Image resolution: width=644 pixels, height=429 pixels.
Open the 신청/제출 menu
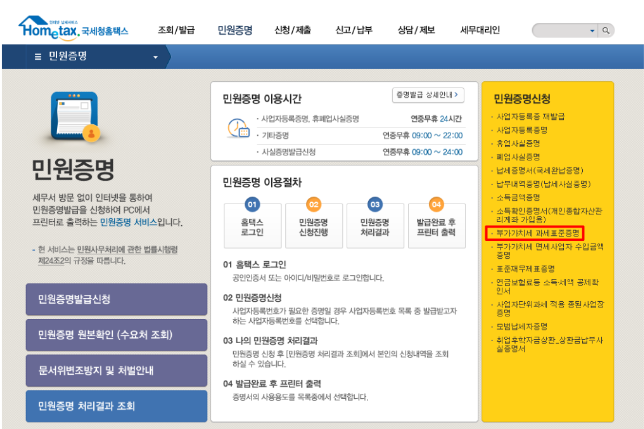pyautogui.click(x=292, y=30)
